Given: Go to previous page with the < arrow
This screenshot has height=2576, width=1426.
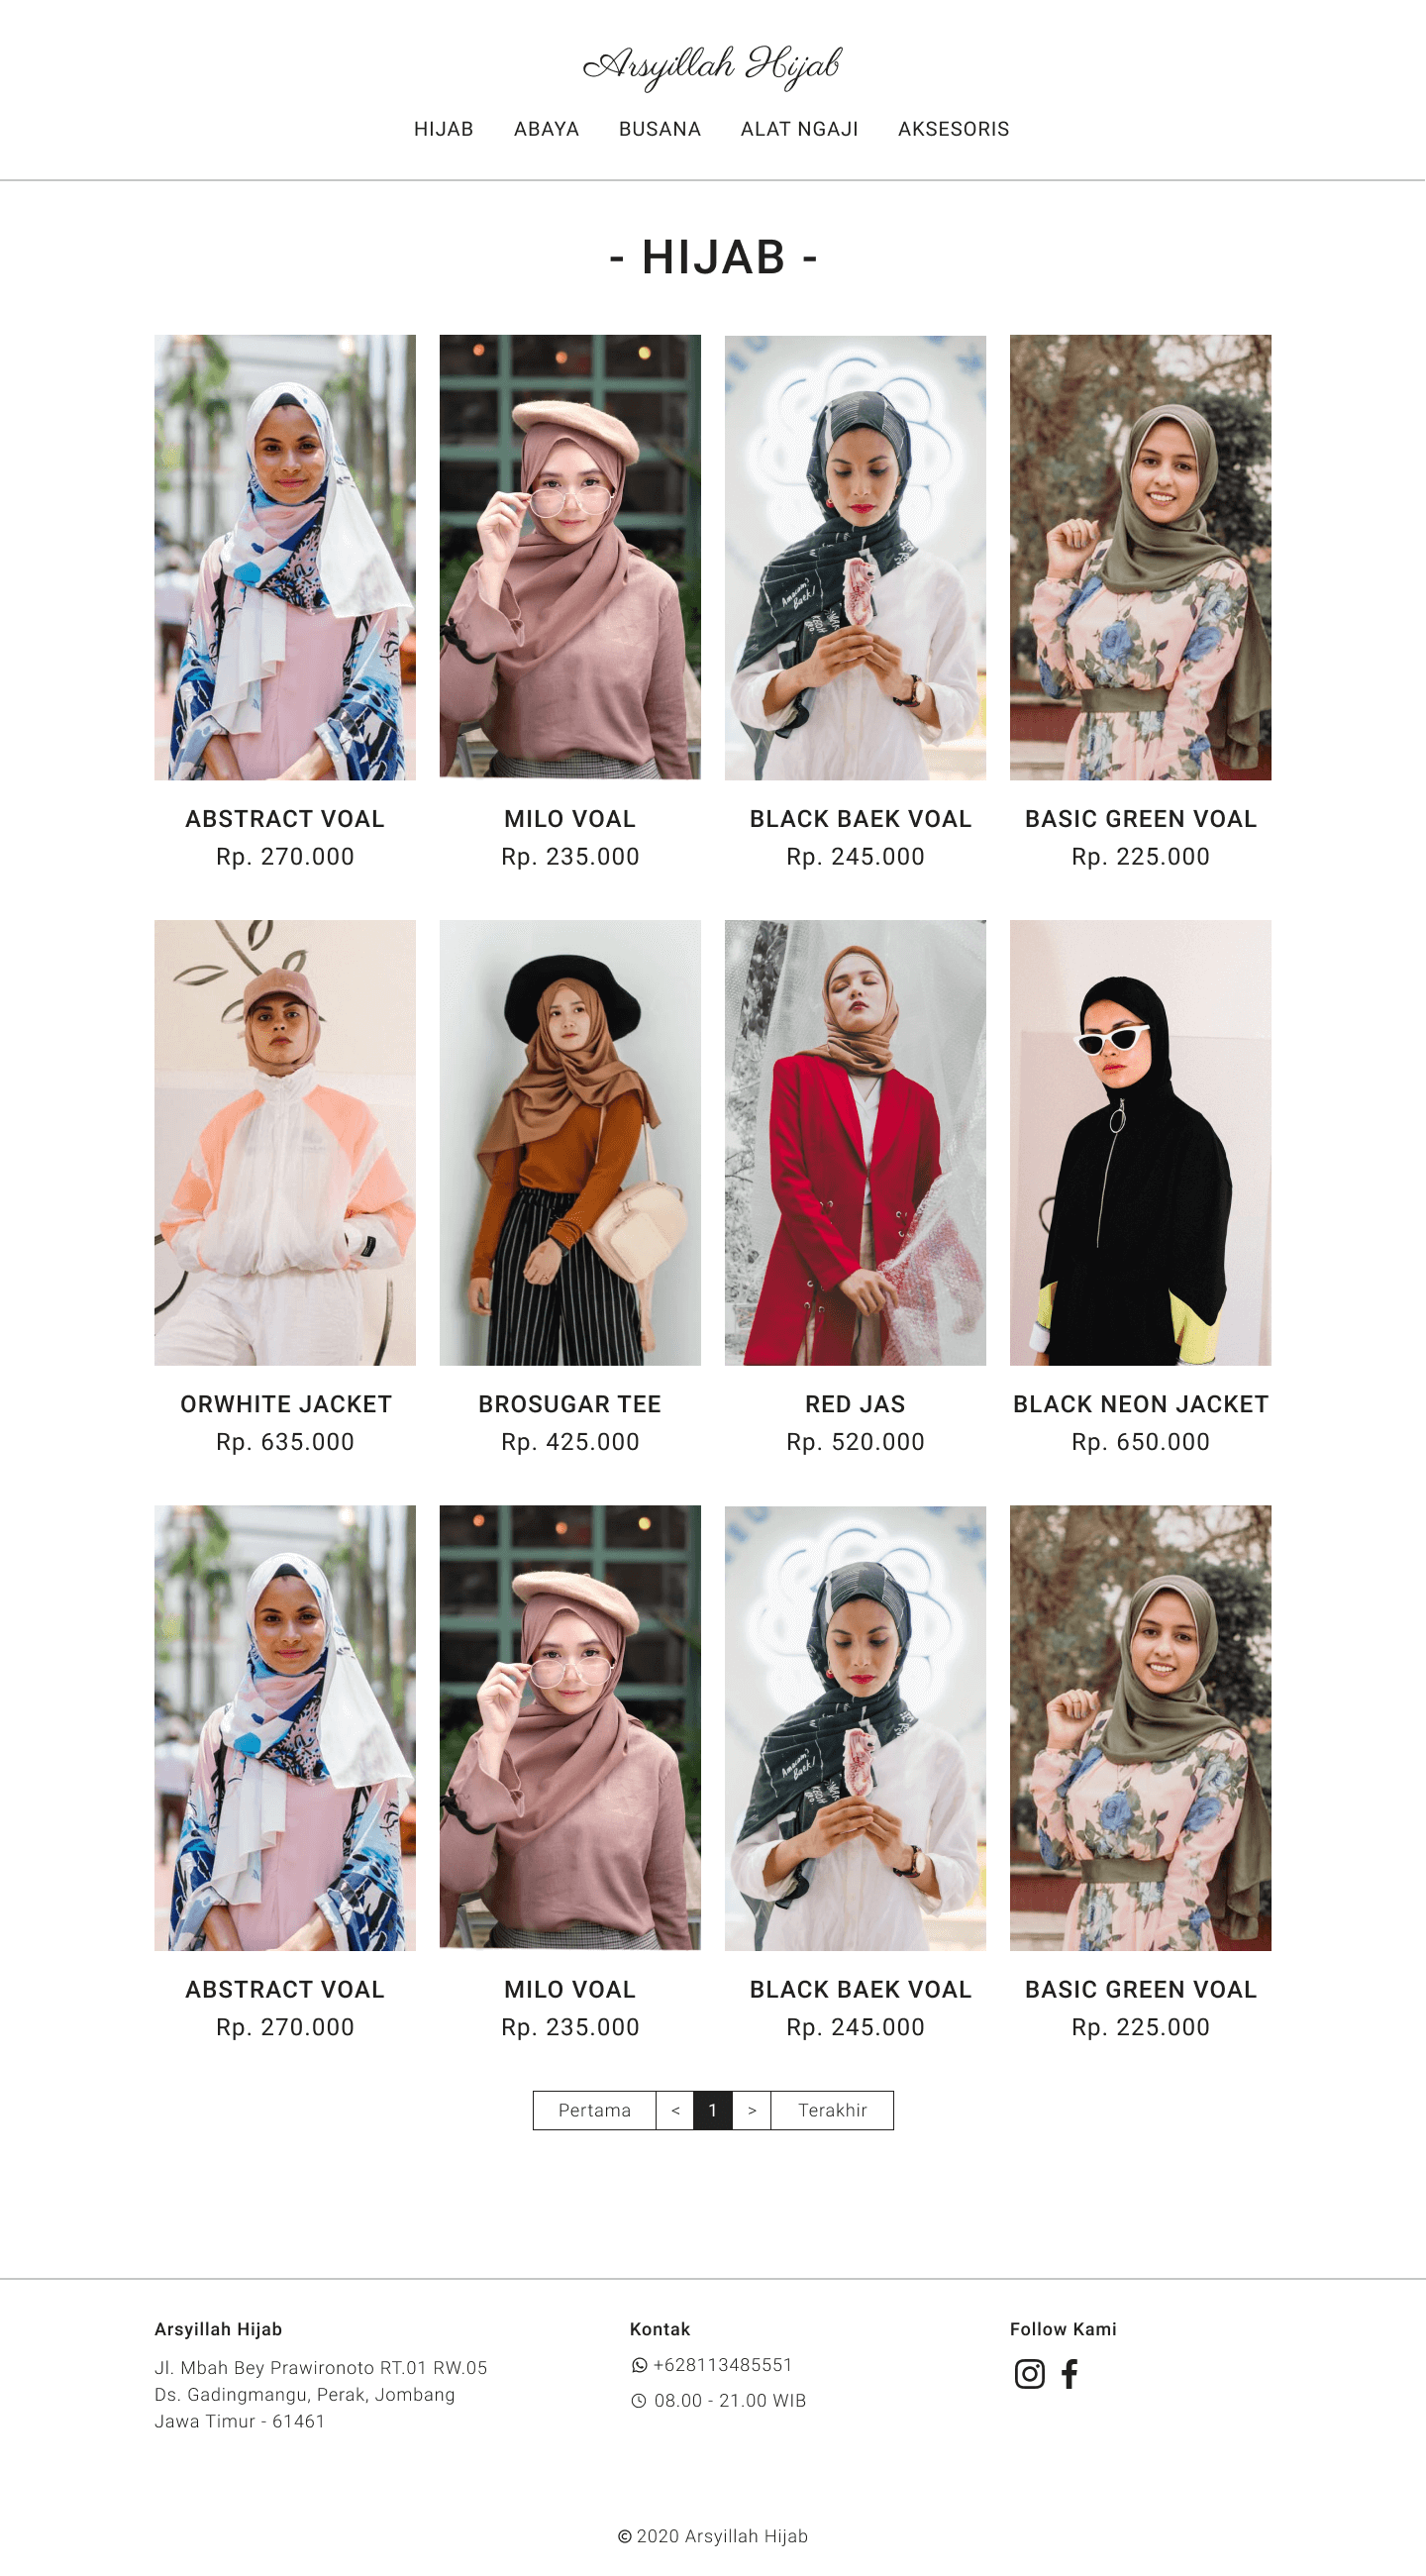Looking at the screenshot, I should pos(675,2110).
